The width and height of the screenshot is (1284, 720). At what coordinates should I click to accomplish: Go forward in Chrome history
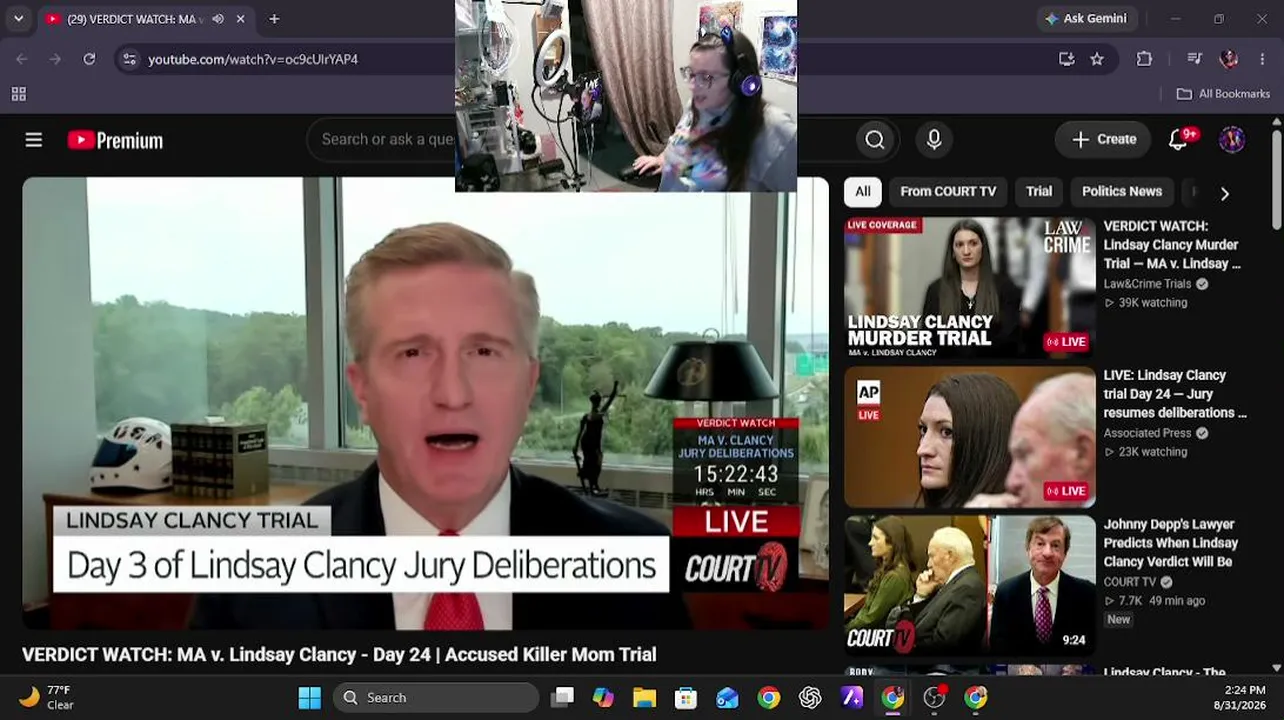click(56, 59)
